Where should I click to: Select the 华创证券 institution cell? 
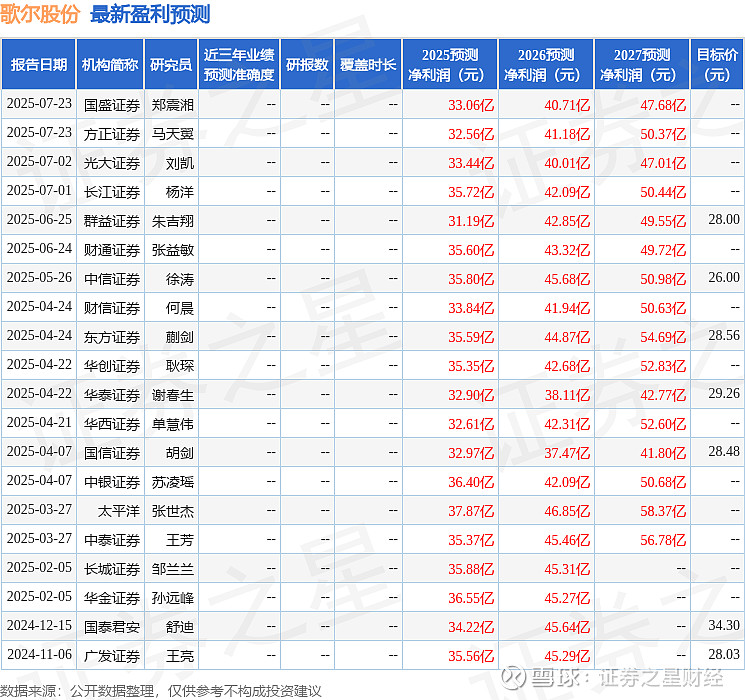[112, 366]
